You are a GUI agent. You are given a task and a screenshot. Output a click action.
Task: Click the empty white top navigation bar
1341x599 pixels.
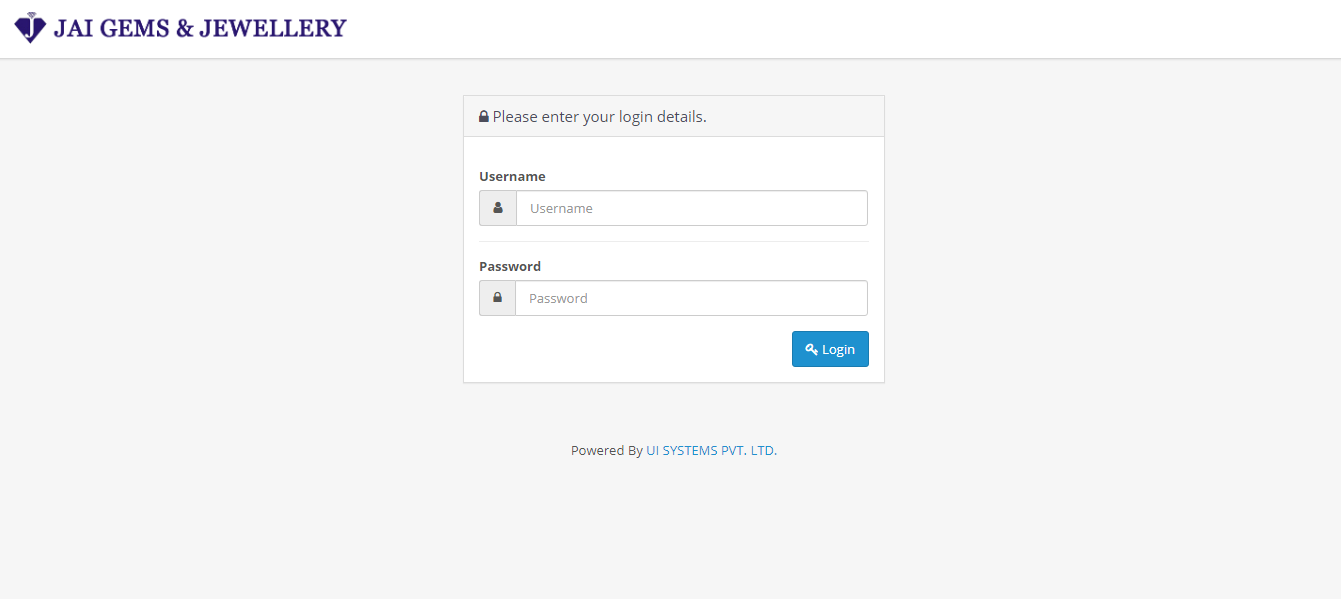tap(800, 28)
